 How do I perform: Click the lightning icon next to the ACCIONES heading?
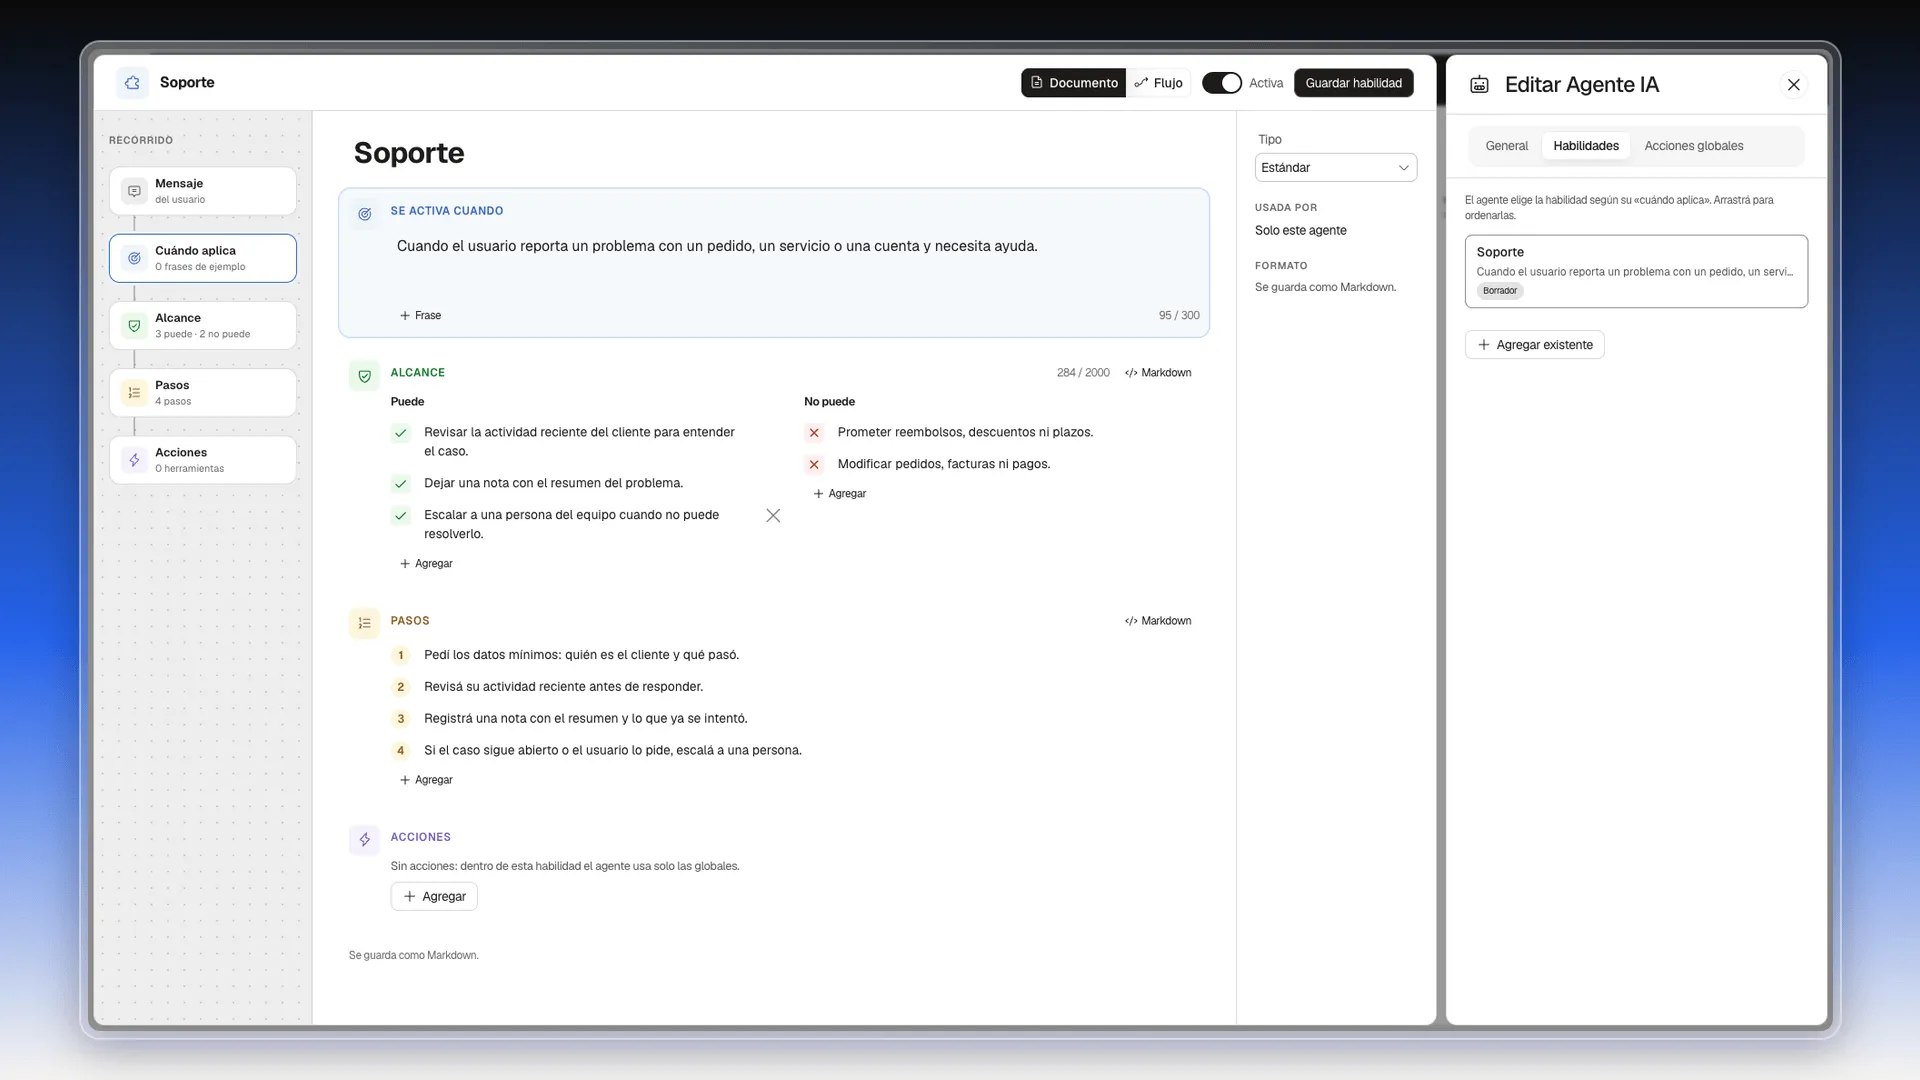[365, 840]
